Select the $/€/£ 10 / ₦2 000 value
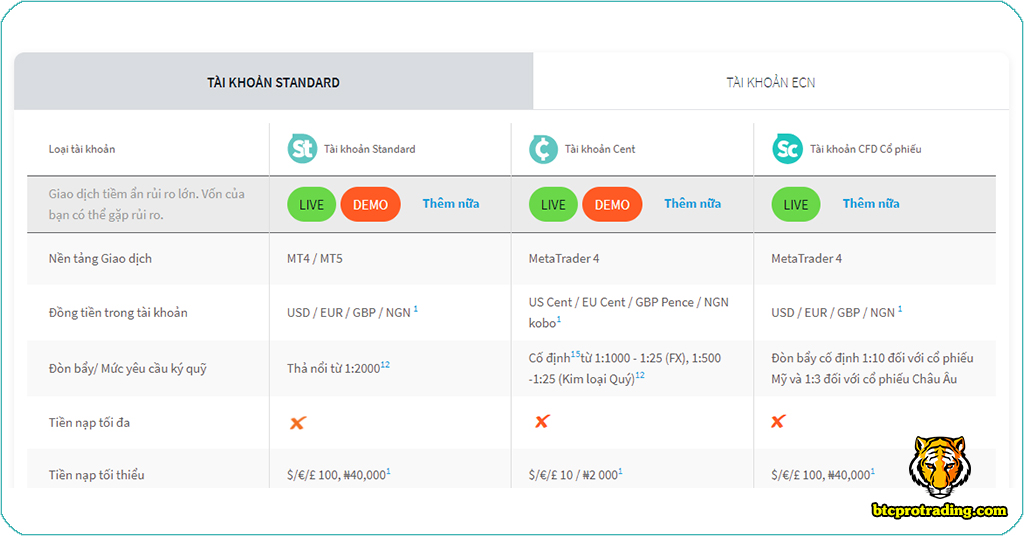This screenshot has height=536, width=1024. pos(573,475)
